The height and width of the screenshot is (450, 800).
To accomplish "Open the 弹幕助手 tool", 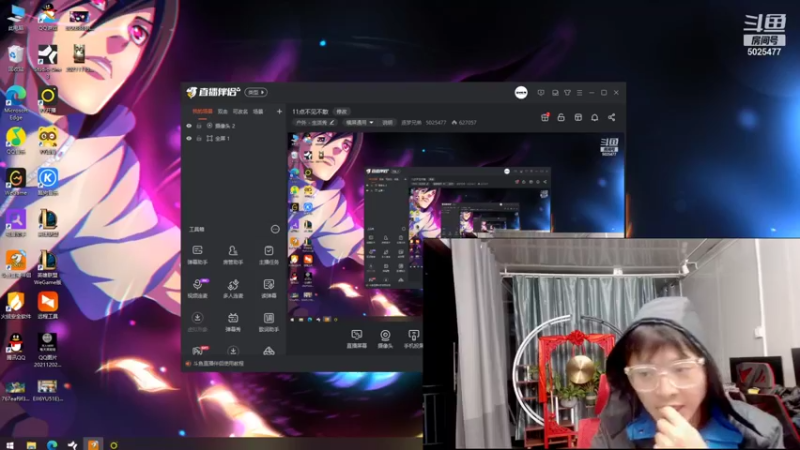I will pos(197,254).
